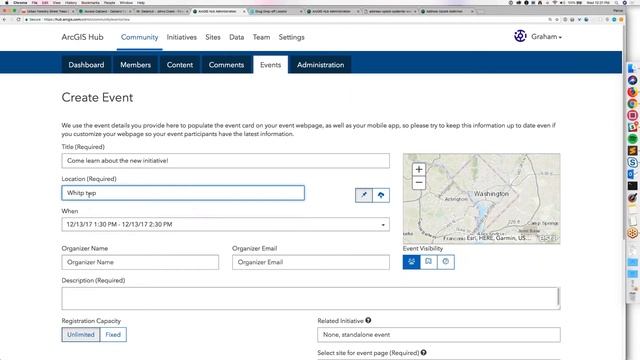Screen dimensions: 640x360
Task: Switch to the Comments tab
Action: pos(226,65)
